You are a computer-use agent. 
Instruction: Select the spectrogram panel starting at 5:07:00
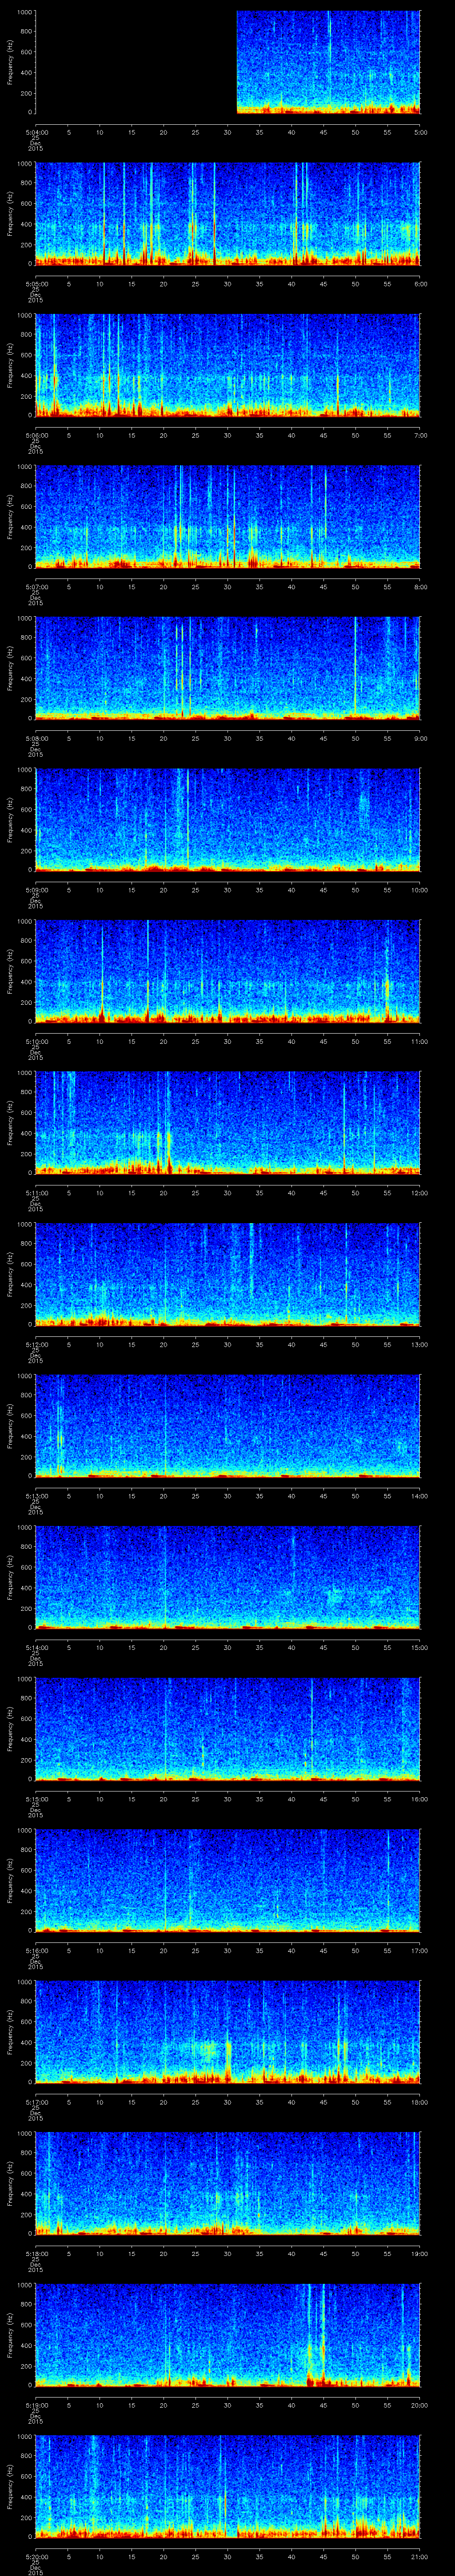228,516
